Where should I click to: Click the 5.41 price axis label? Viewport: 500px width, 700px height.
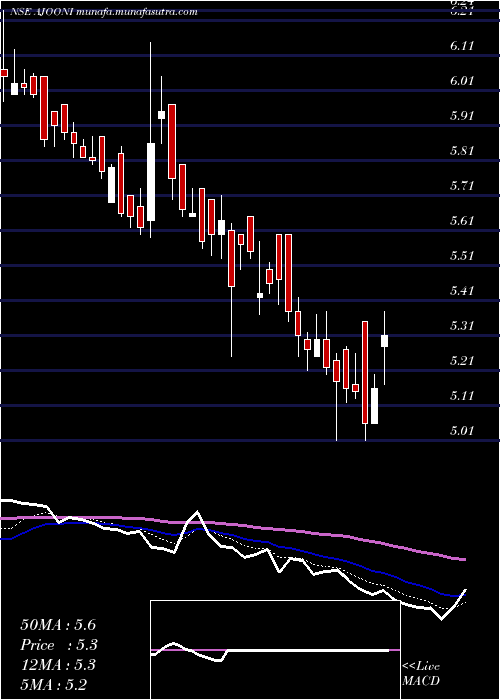pos(462,291)
